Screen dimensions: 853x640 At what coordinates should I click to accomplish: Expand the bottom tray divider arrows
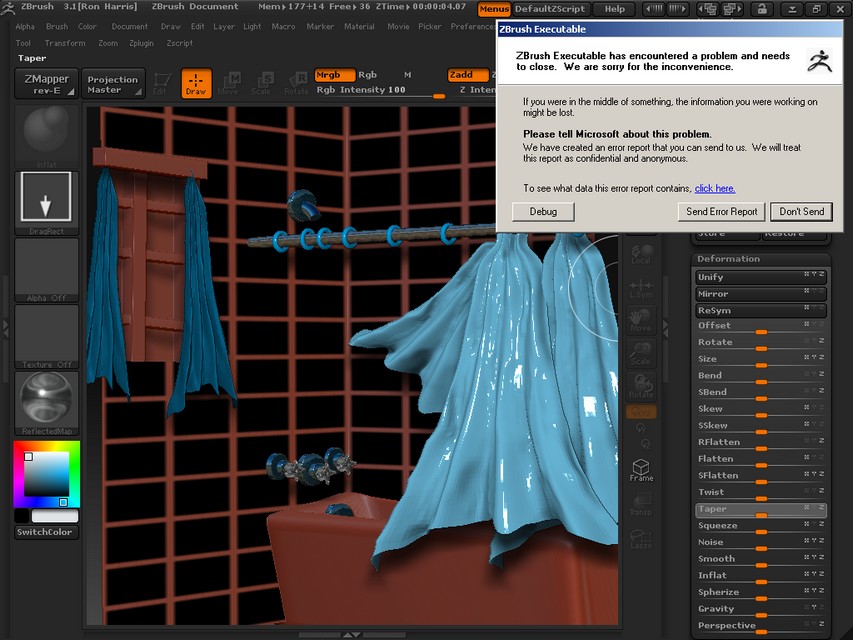click(x=351, y=635)
